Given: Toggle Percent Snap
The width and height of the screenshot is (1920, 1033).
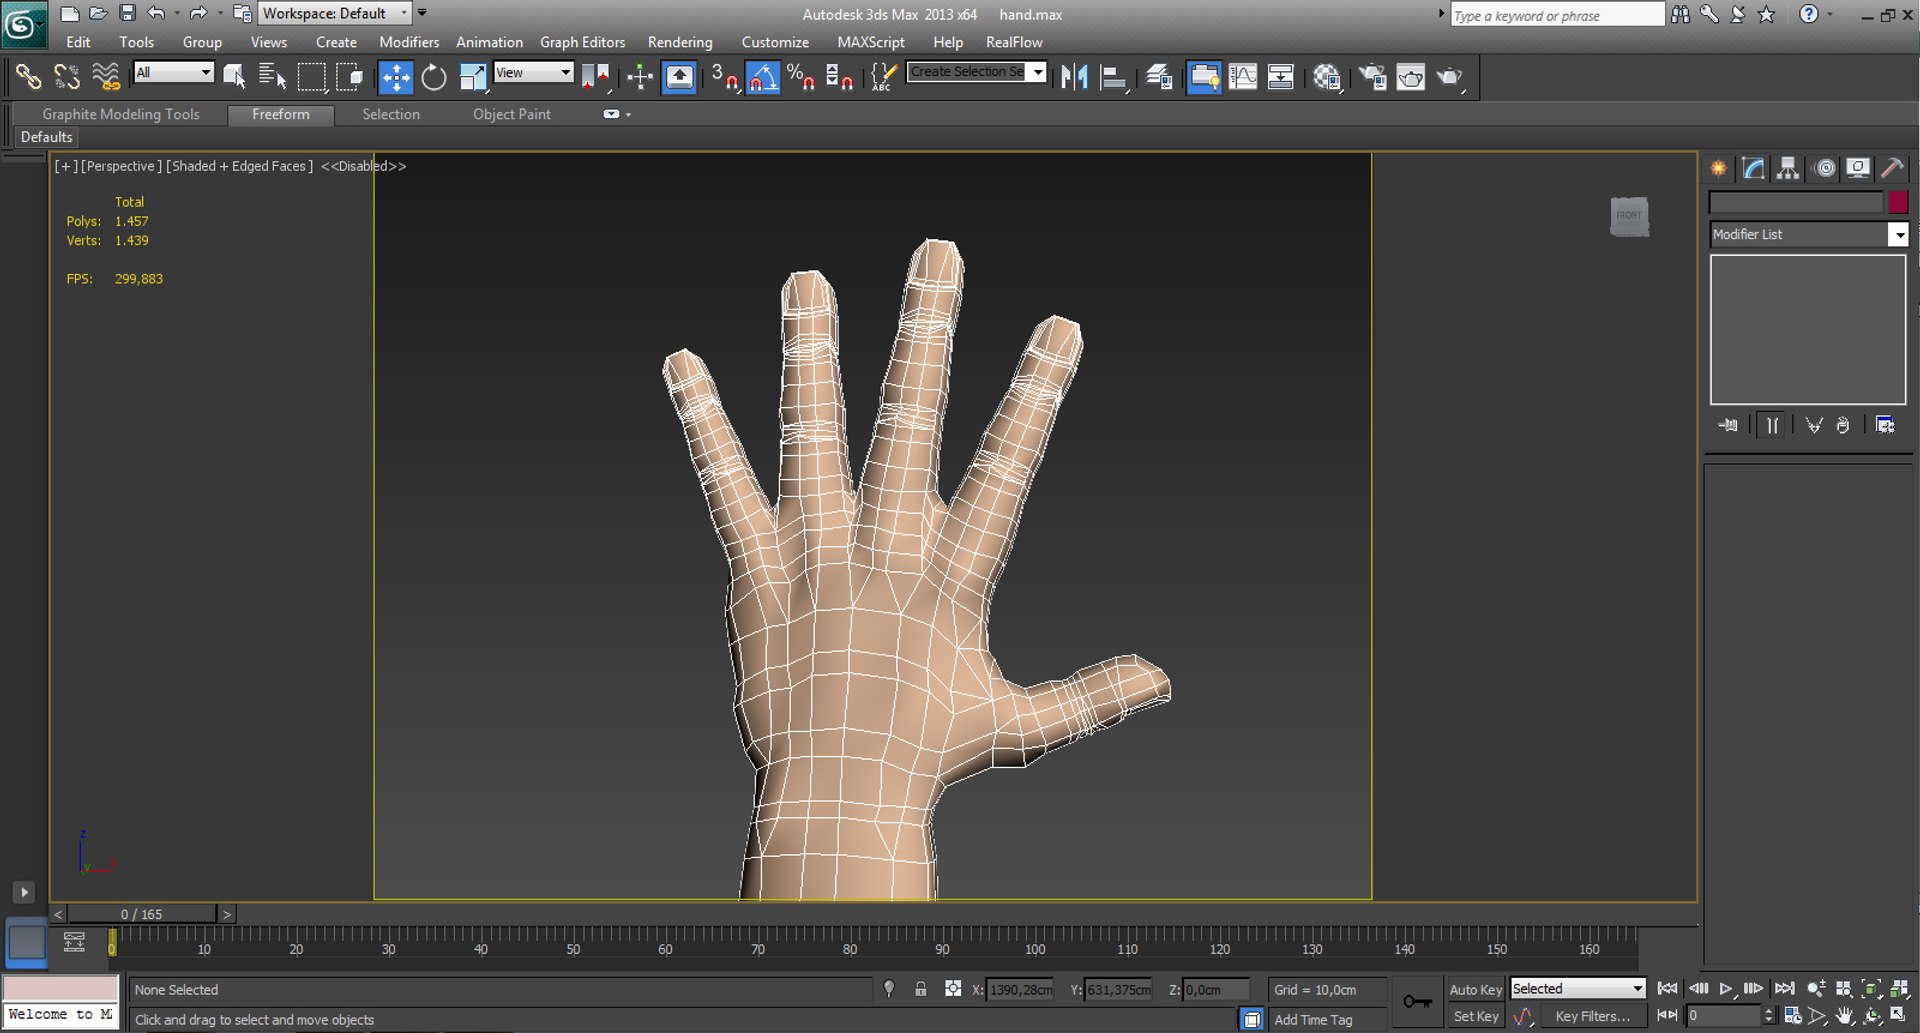Looking at the screenshot, I should [x=801, y=77].
